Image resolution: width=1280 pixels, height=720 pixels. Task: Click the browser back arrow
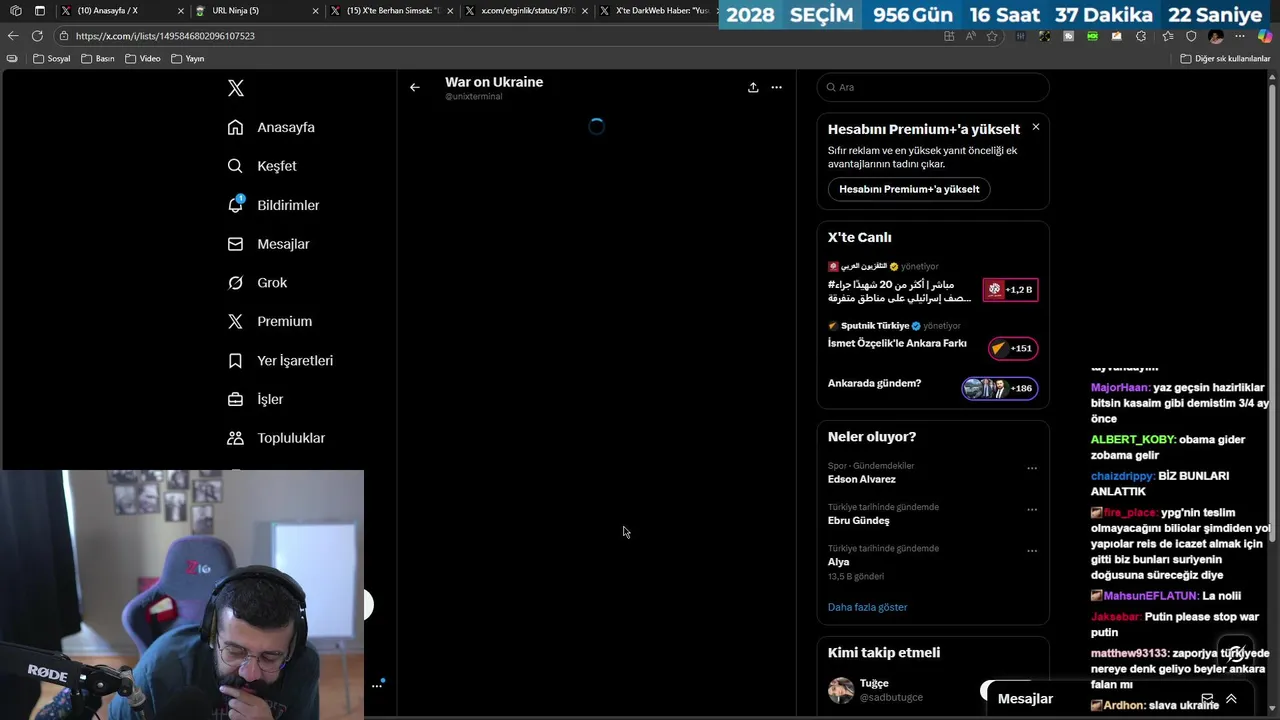tap(13, 35)
